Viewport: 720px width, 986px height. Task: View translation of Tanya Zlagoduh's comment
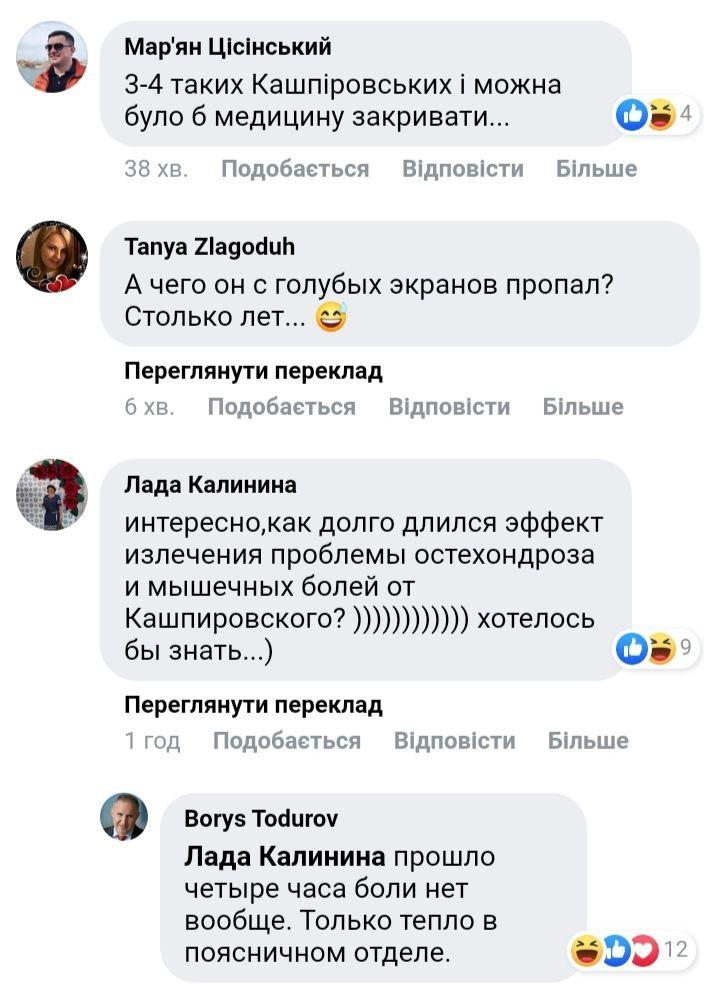(x=253, y=372)
